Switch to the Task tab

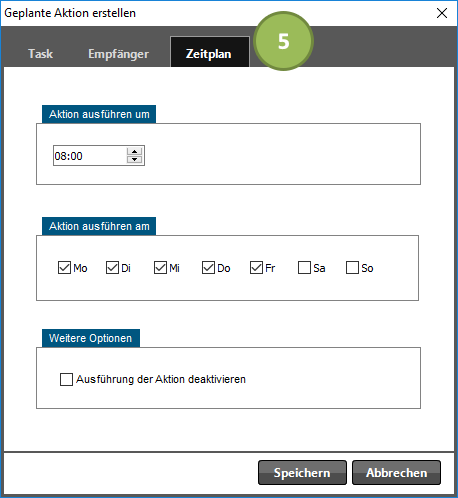40,54
